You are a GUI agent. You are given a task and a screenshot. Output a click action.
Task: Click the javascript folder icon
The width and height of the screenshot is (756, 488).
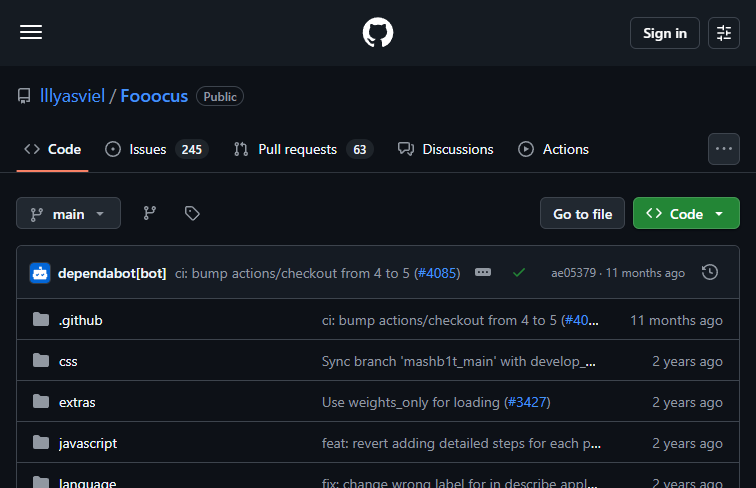(41, 442)
